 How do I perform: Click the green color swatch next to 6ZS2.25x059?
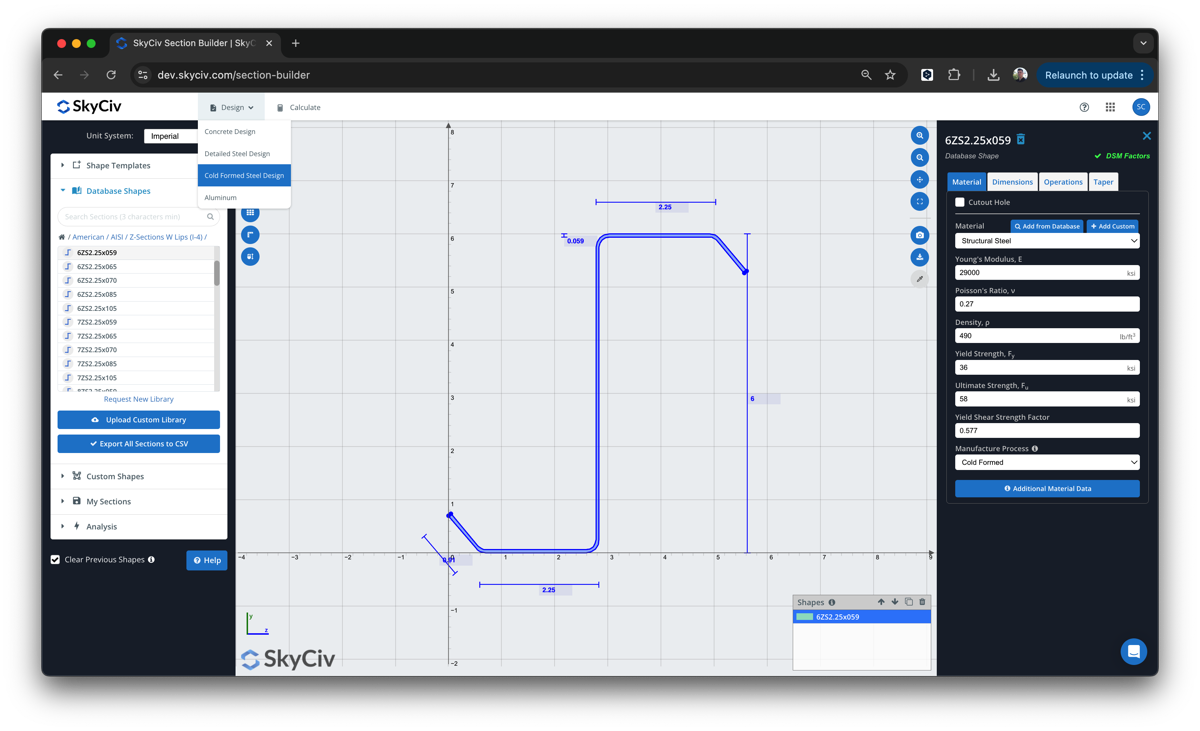click(804, 616)
